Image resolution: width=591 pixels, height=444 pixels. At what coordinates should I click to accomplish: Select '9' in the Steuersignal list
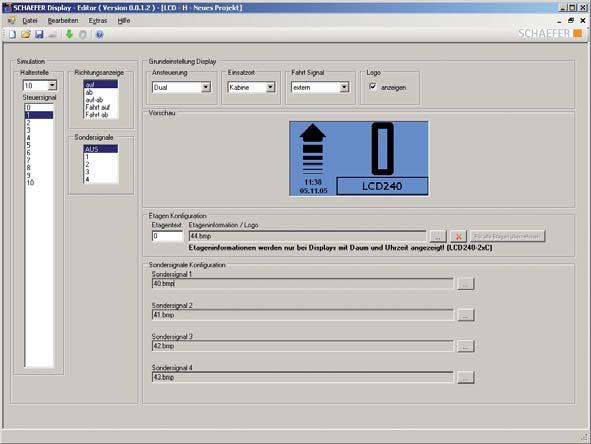(39, 175)
